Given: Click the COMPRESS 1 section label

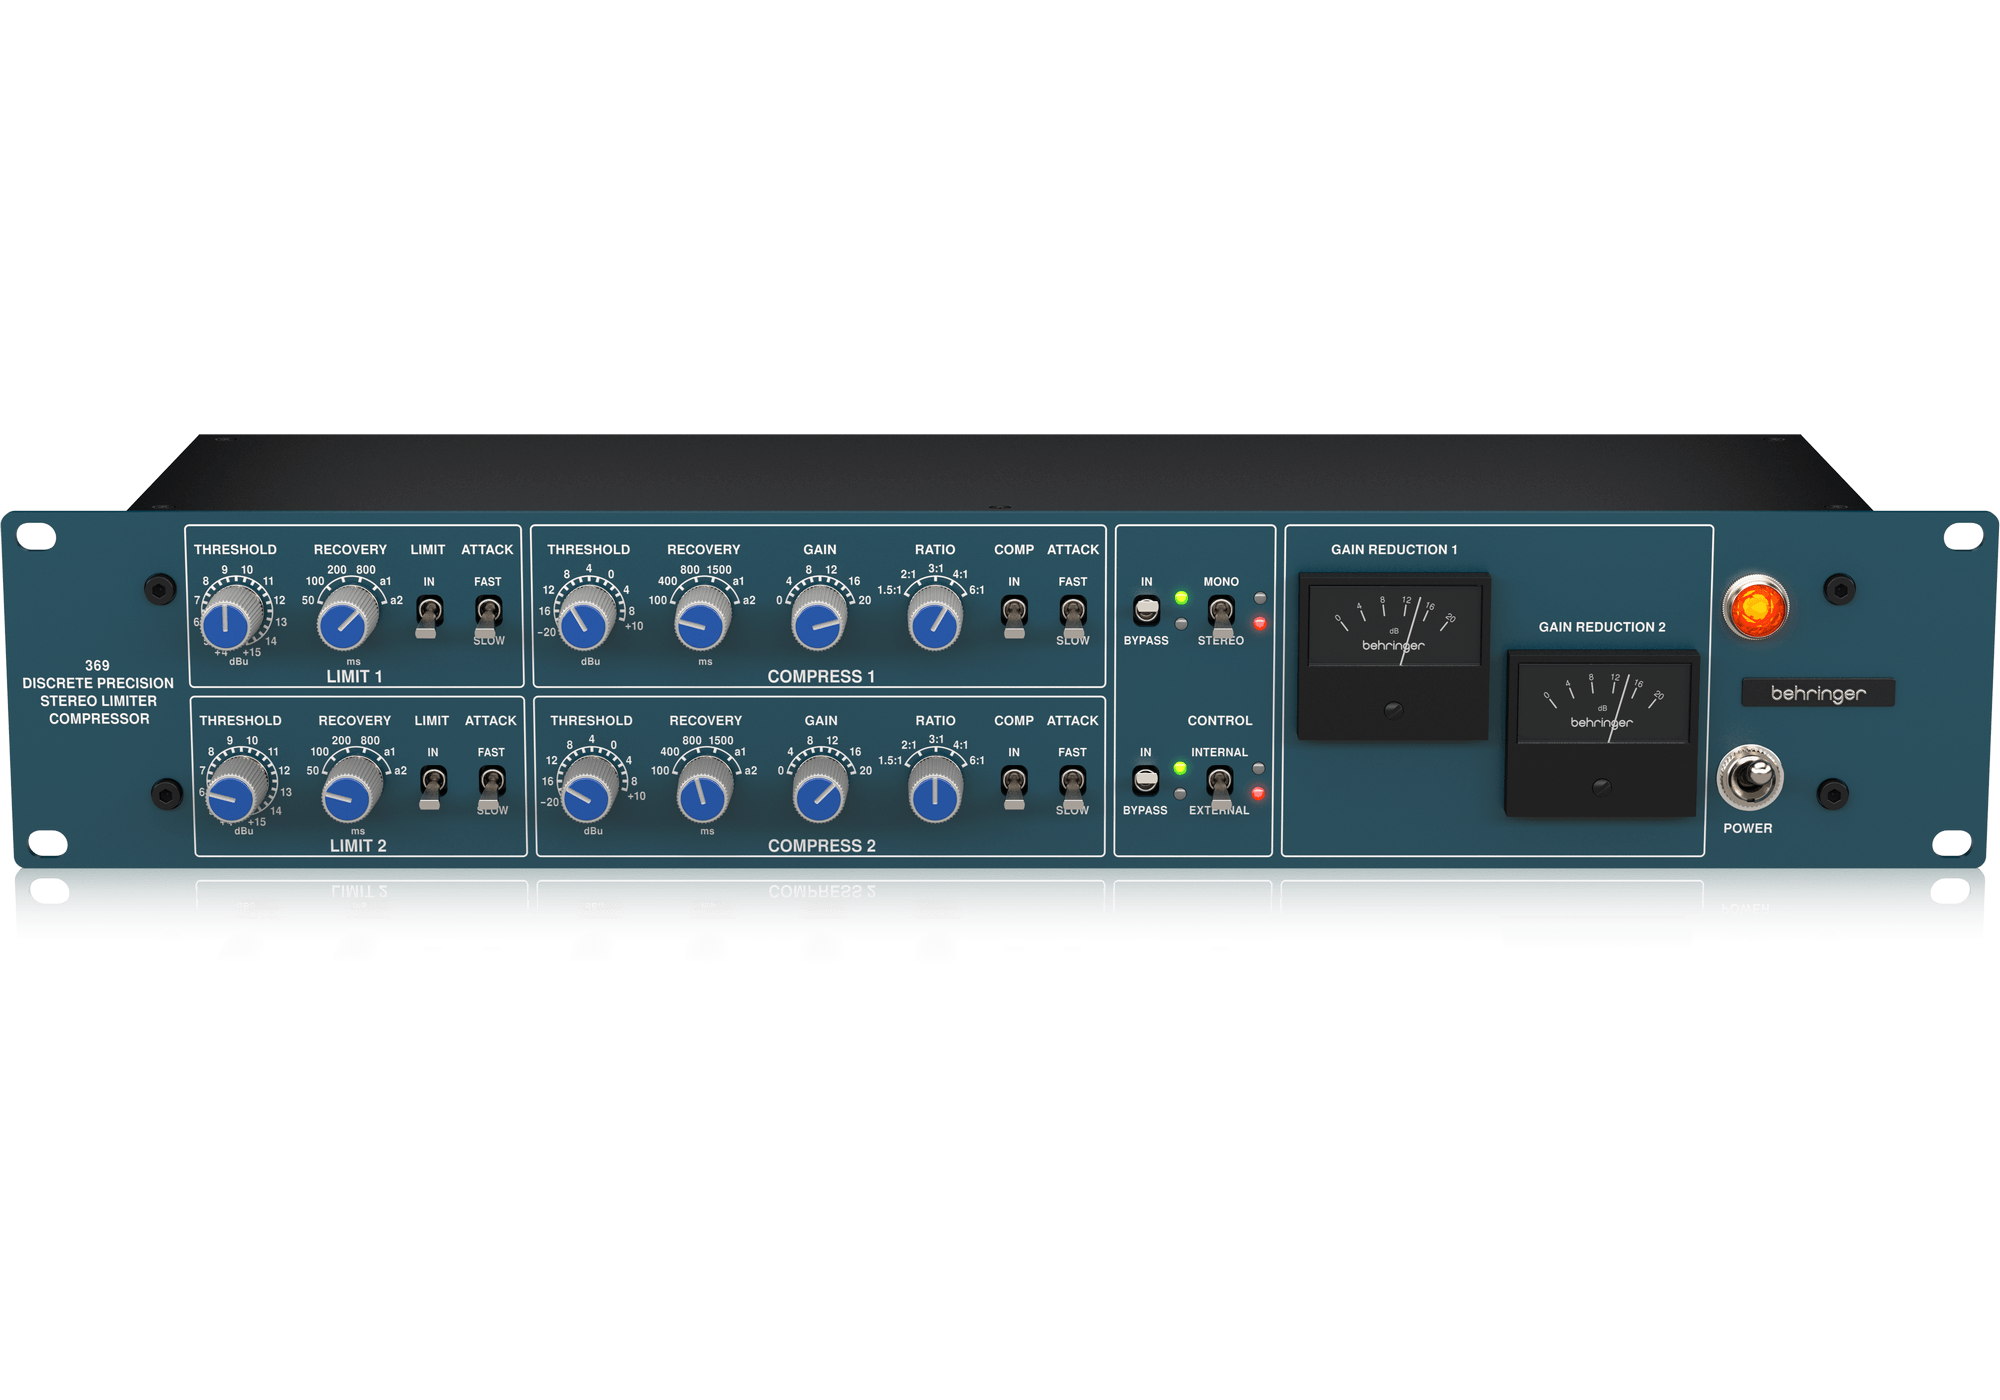Looking at the screenshot, I should (x=821, y=677).
